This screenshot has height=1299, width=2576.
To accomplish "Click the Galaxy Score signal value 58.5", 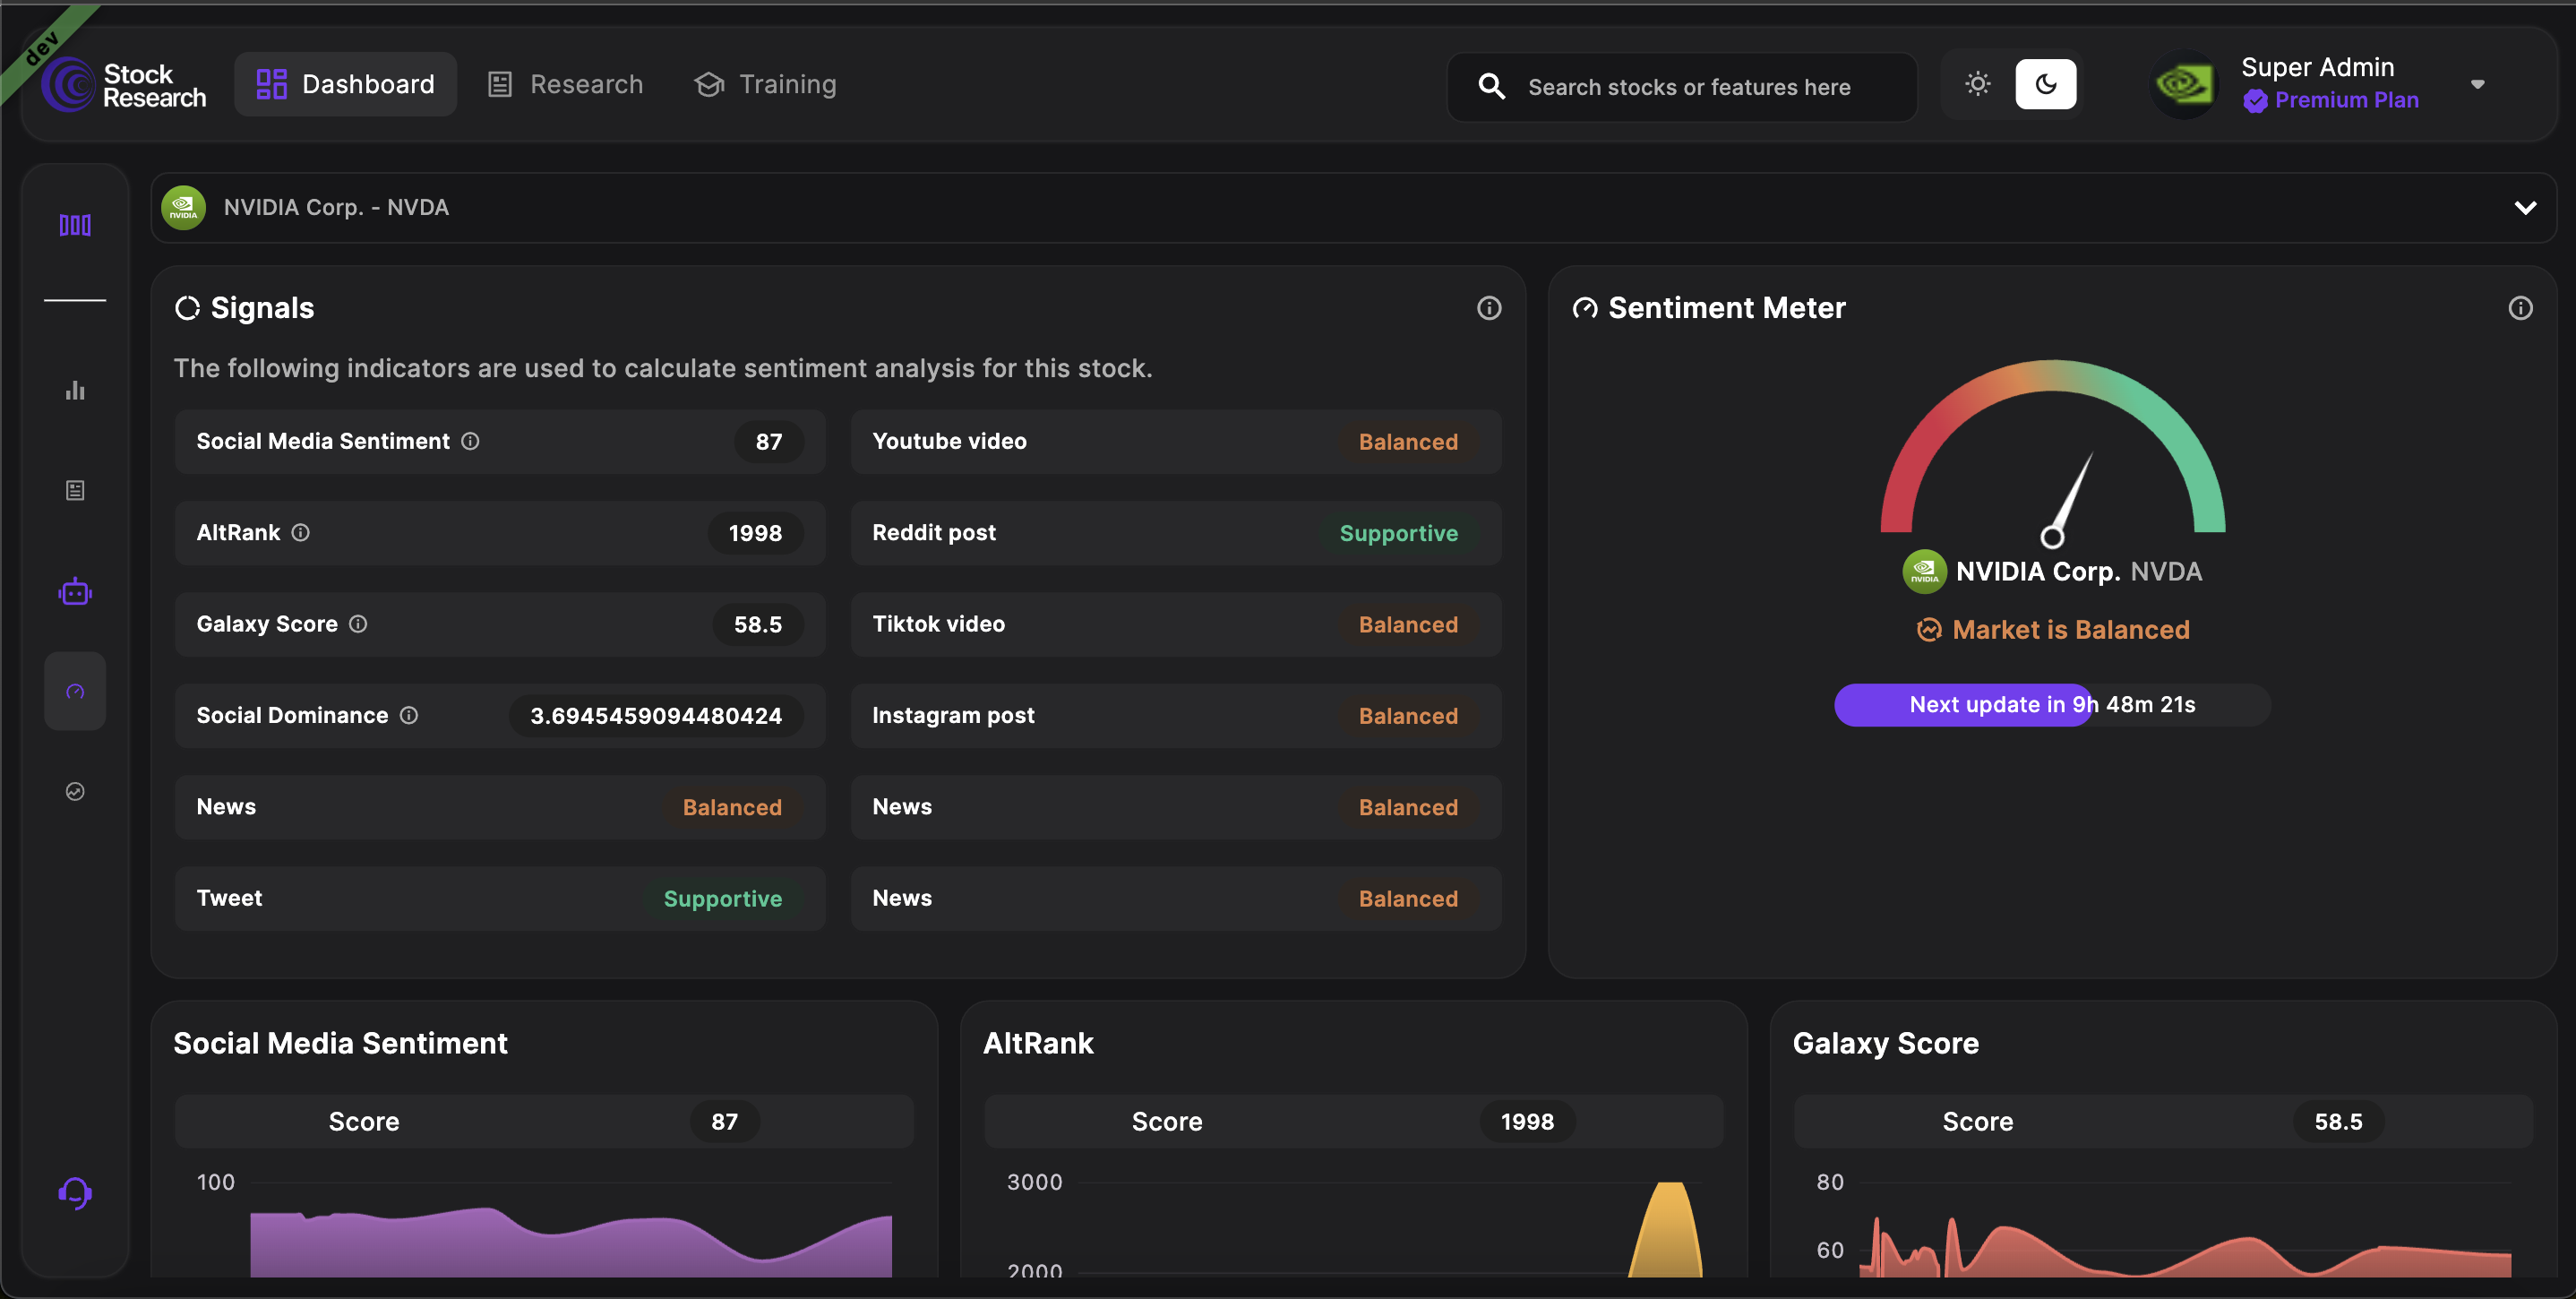I will pyautogui.click(x=758, y=624).
